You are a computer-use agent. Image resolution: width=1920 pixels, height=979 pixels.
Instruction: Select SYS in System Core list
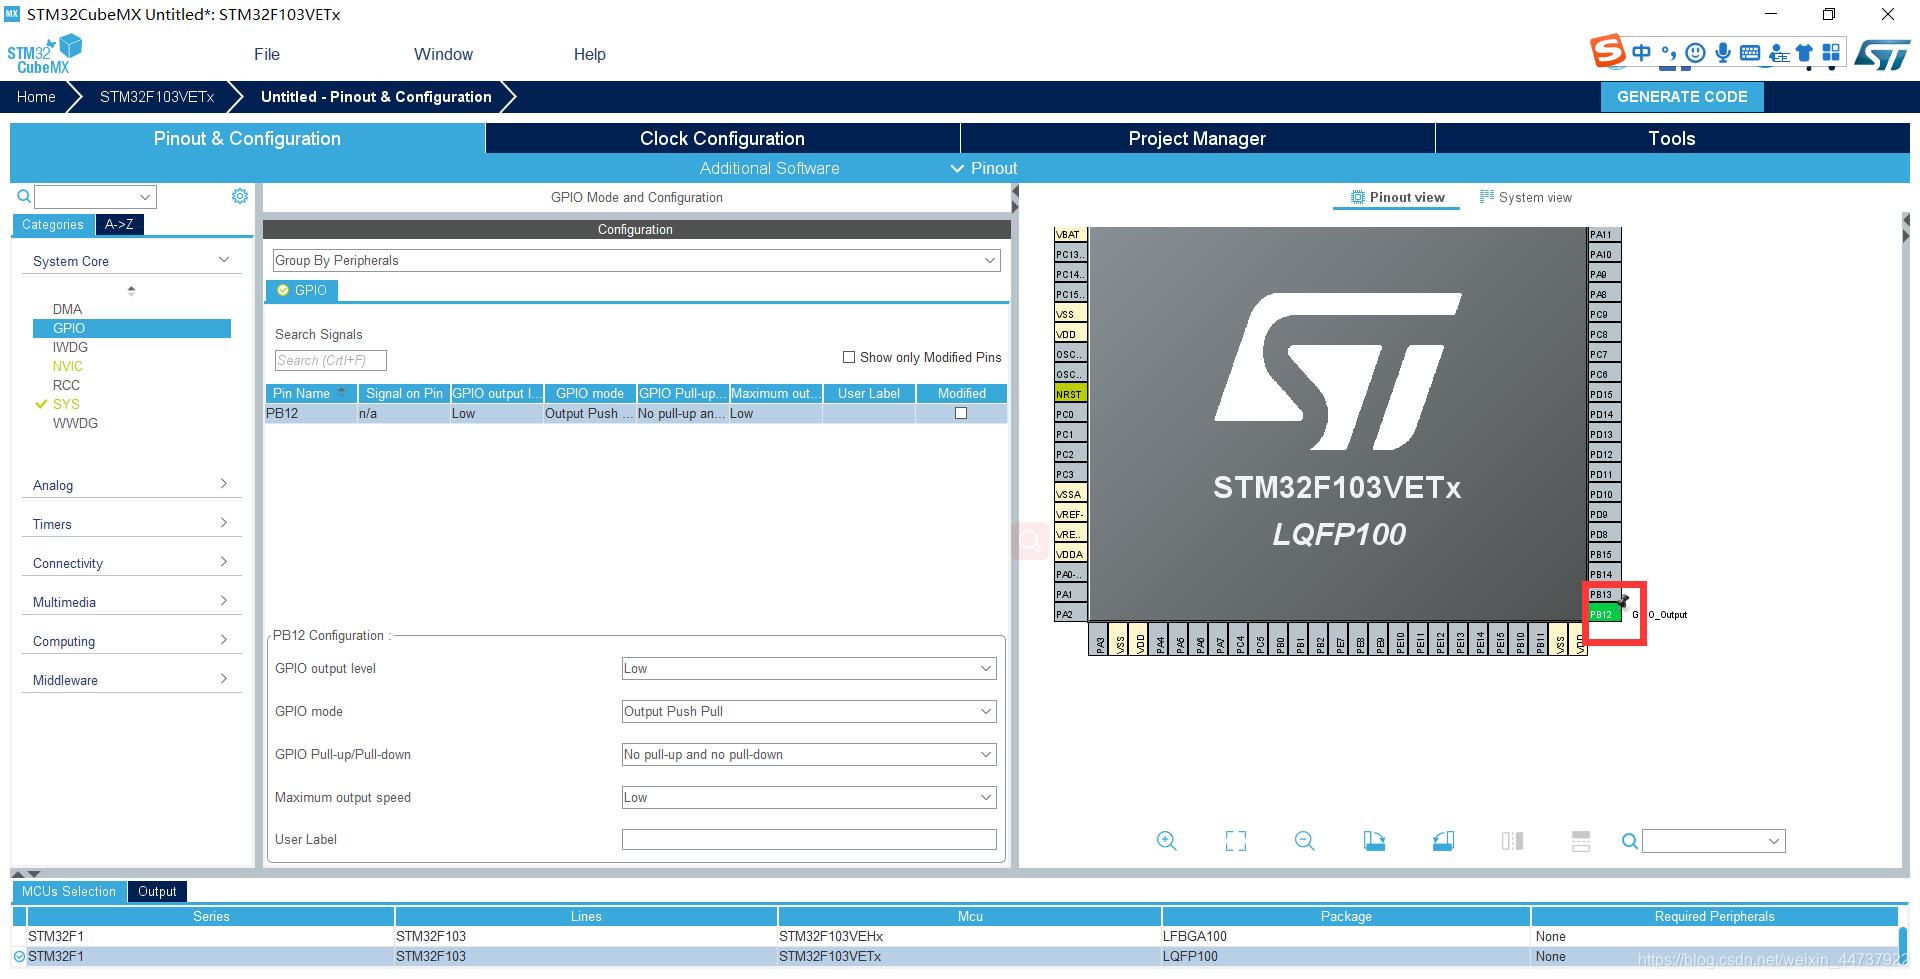coord(66,404)
